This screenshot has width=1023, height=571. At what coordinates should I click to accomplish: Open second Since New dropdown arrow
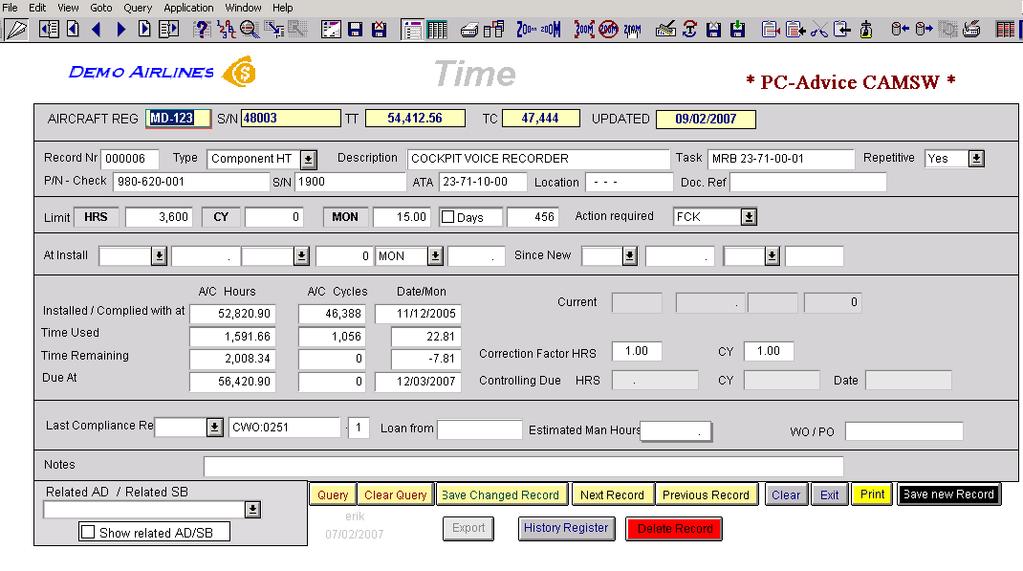pos(772,256)
